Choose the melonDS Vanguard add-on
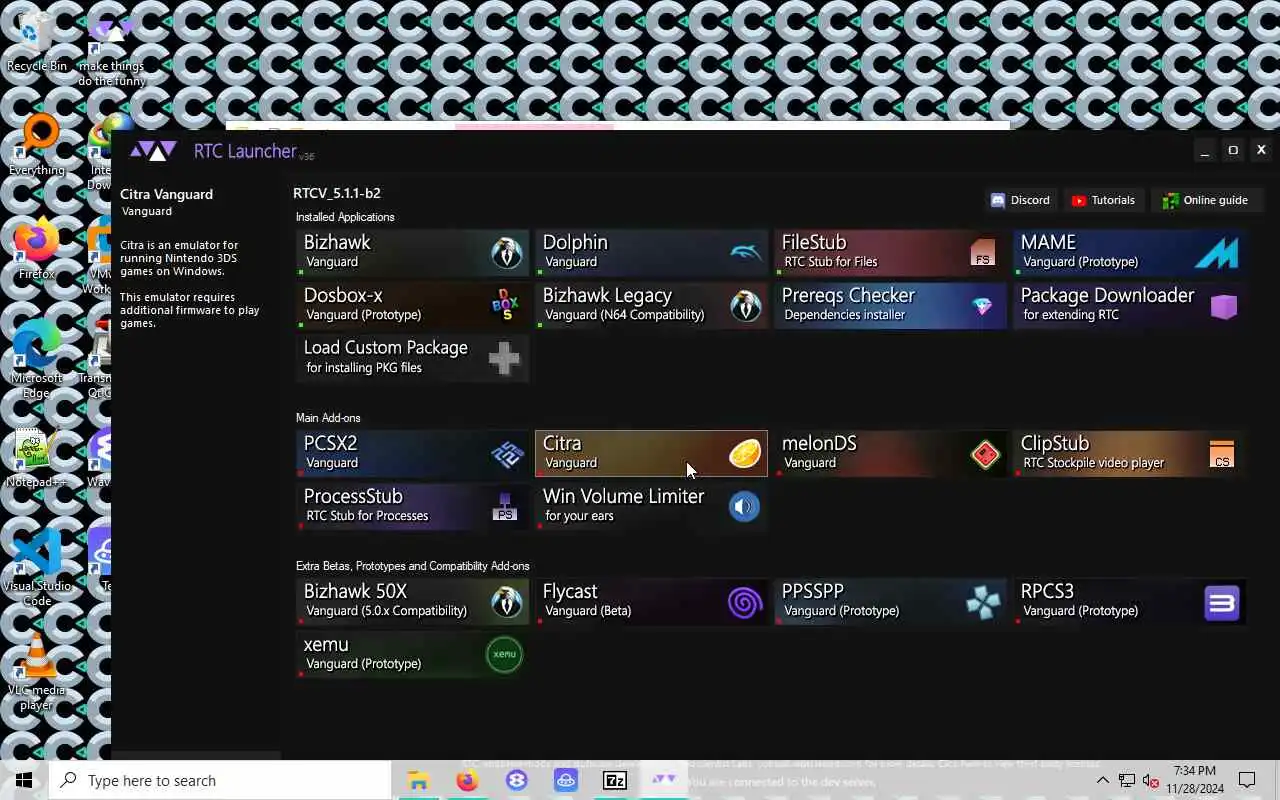The image size is (1280, 800). tap(890, 454)
